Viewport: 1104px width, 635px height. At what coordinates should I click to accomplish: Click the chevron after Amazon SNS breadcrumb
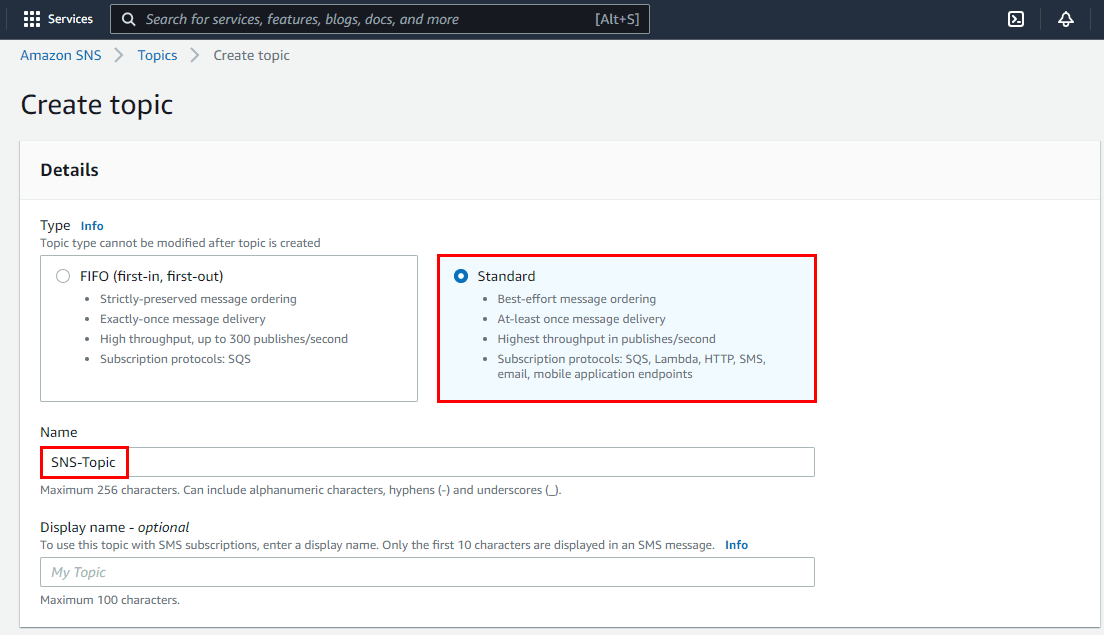point(119,56)
